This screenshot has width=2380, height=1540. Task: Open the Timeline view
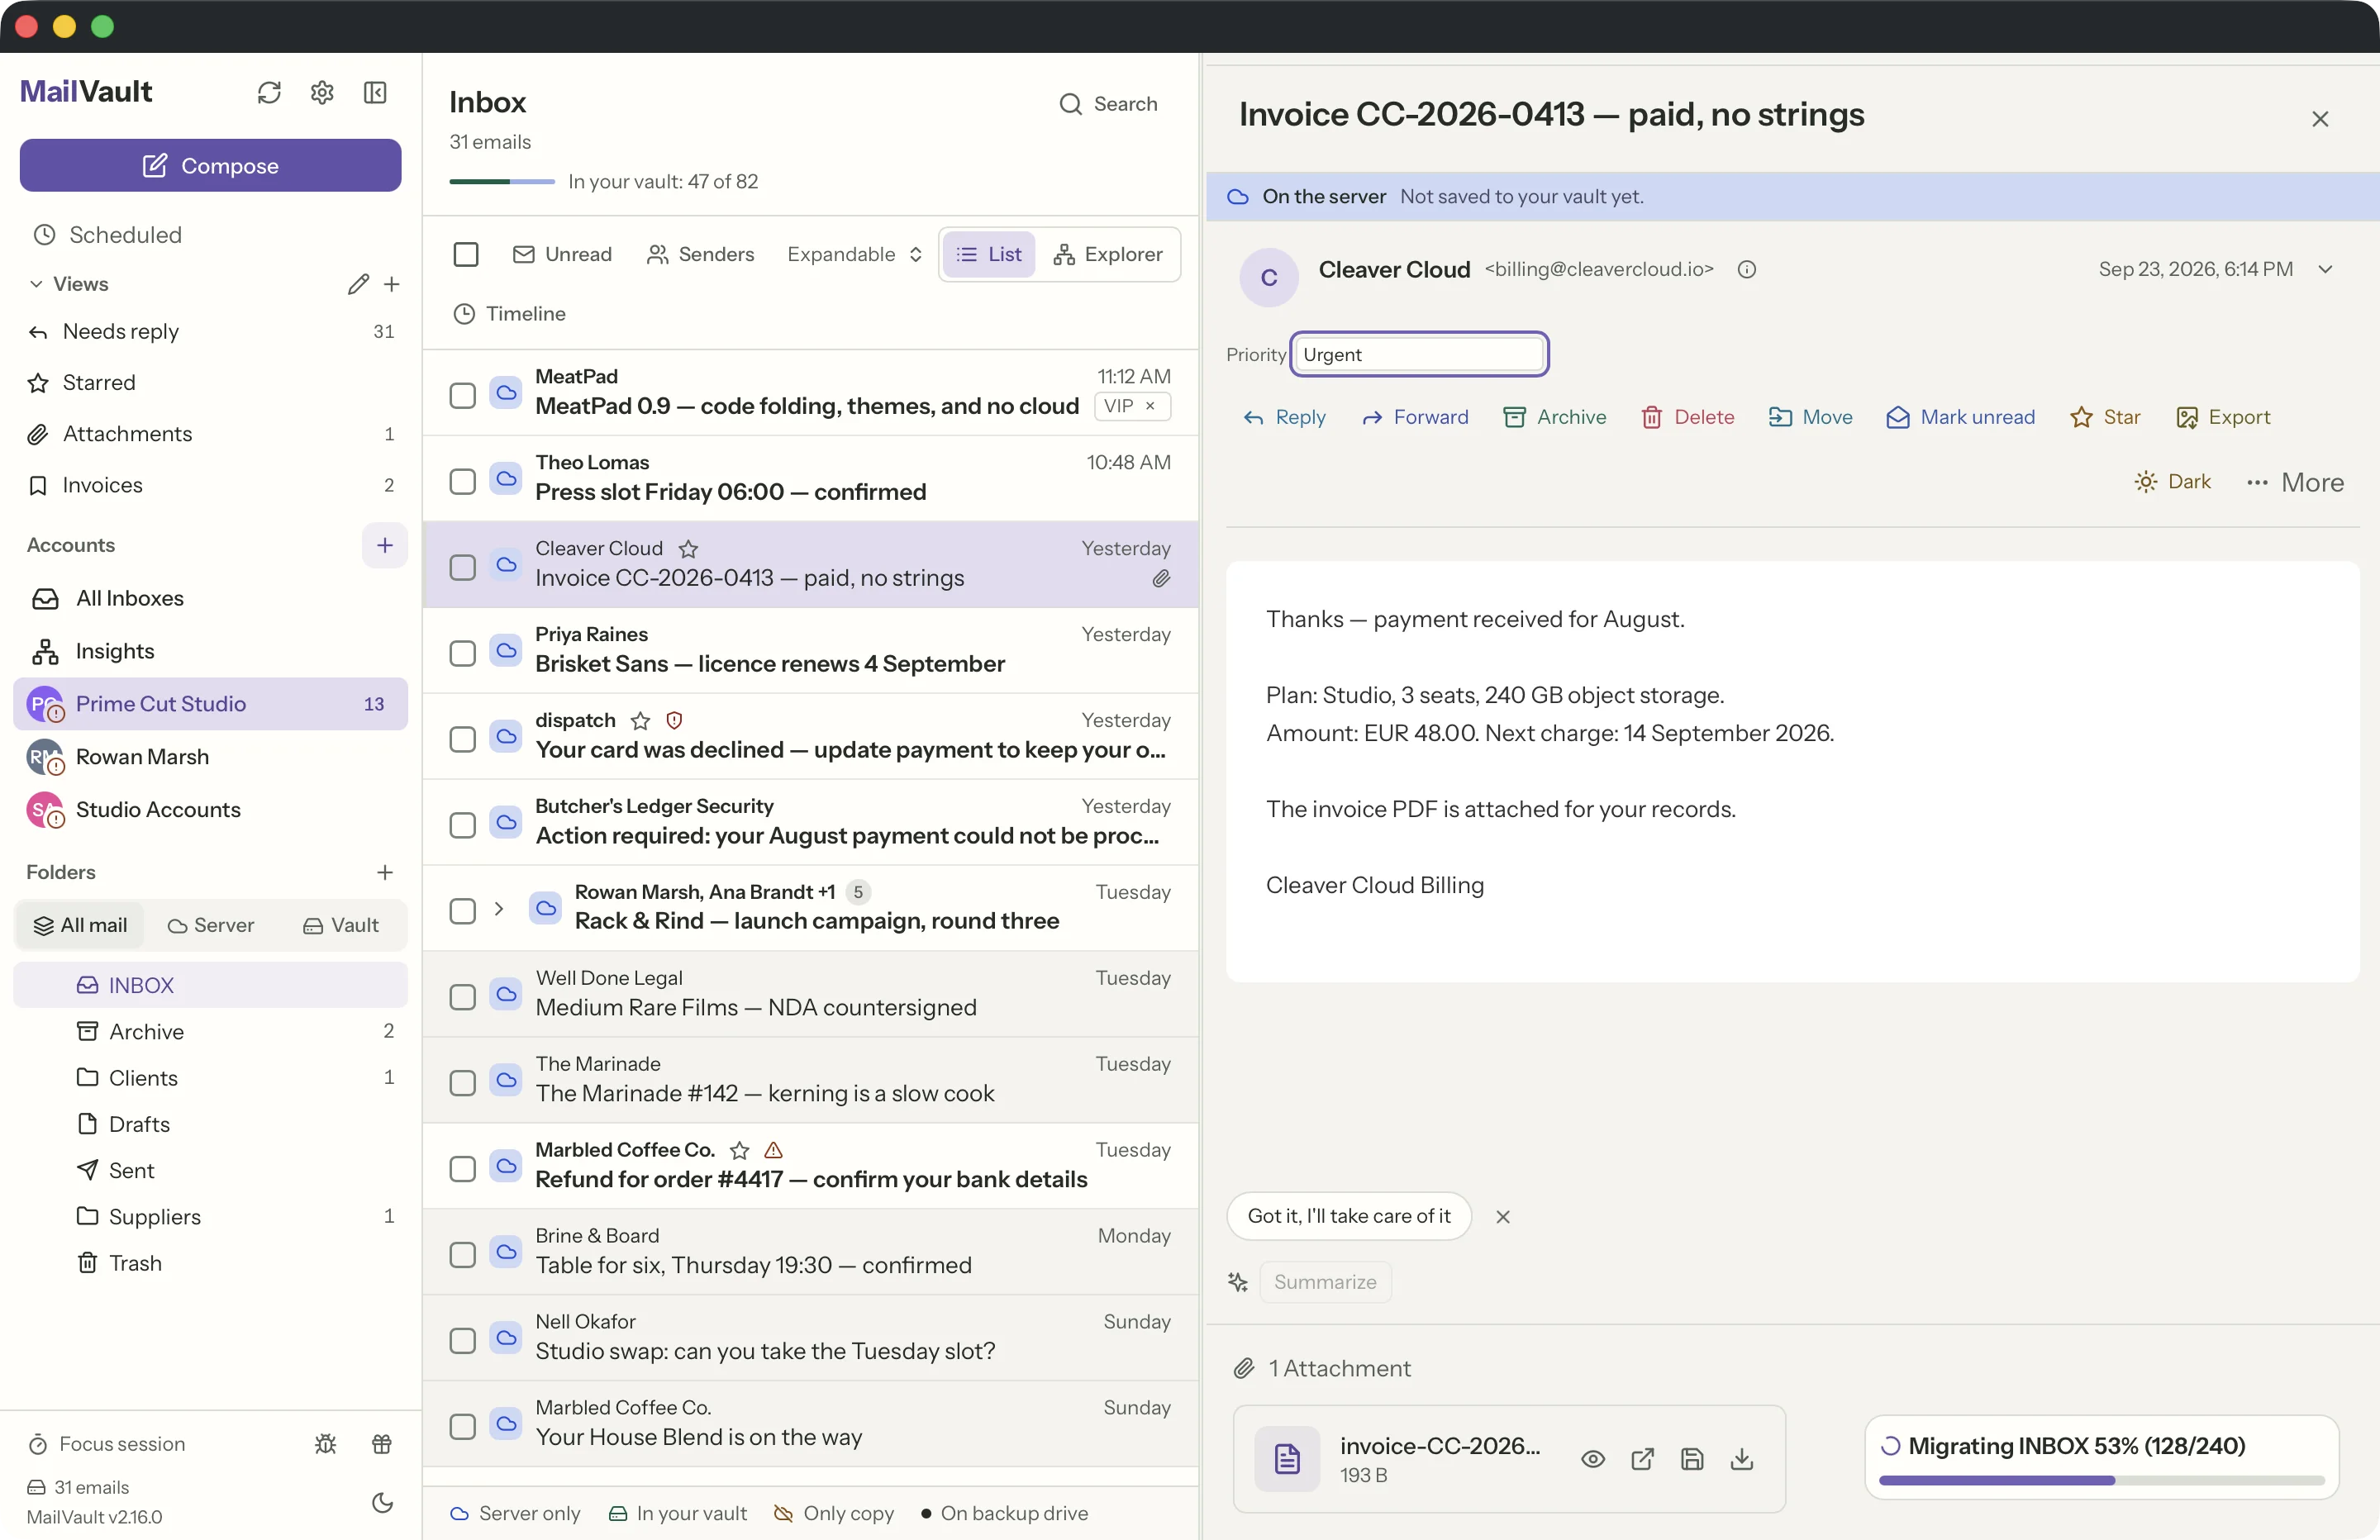tap(510, 314)
